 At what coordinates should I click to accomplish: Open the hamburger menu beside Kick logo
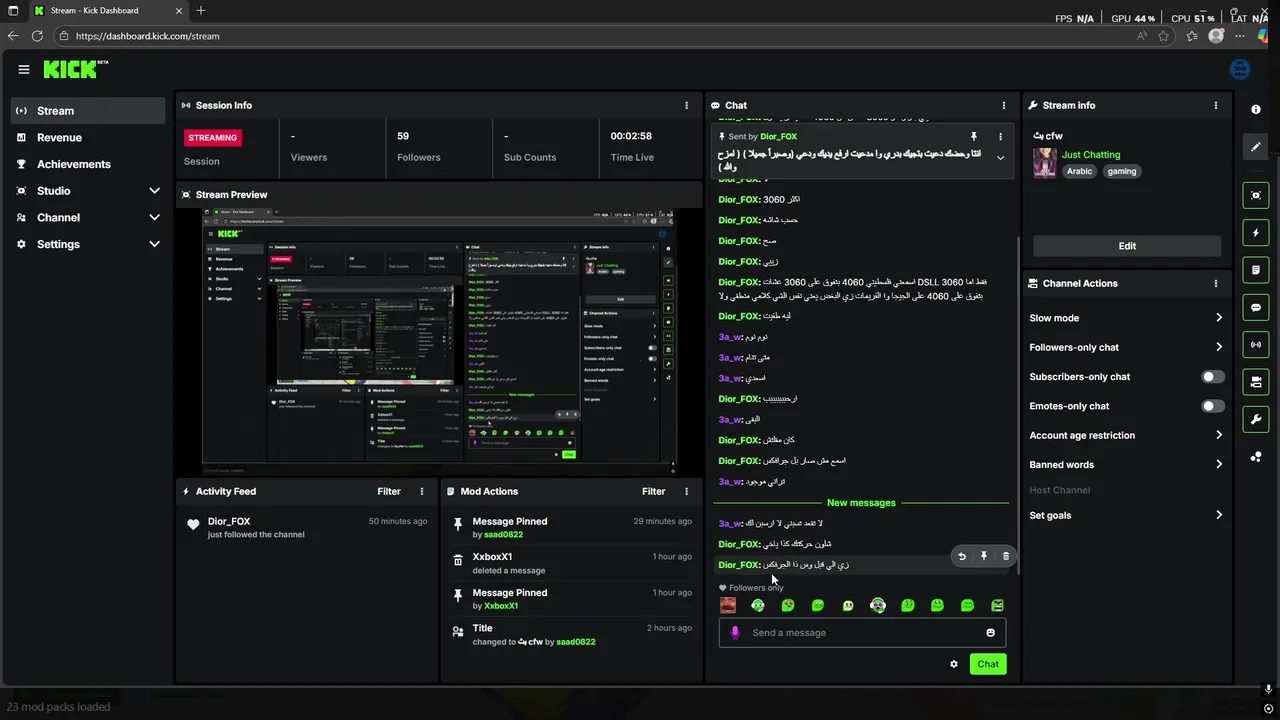click(x=24, y=69)
